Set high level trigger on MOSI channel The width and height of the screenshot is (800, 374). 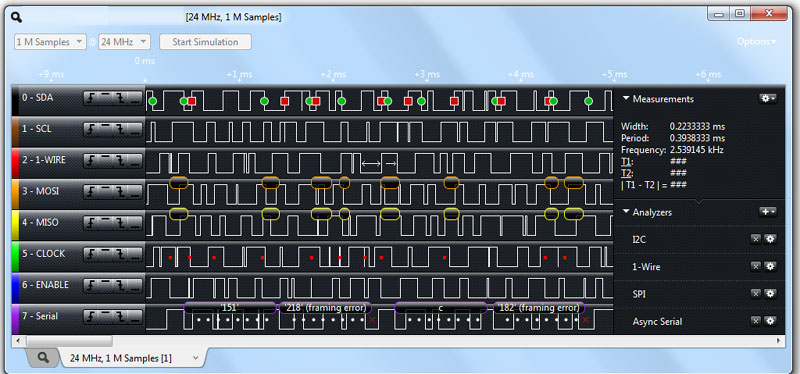pyautogui.click(x=106, y=191)
